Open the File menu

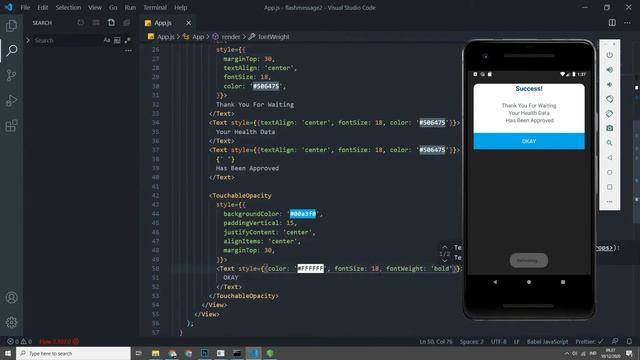click(25, 7)
